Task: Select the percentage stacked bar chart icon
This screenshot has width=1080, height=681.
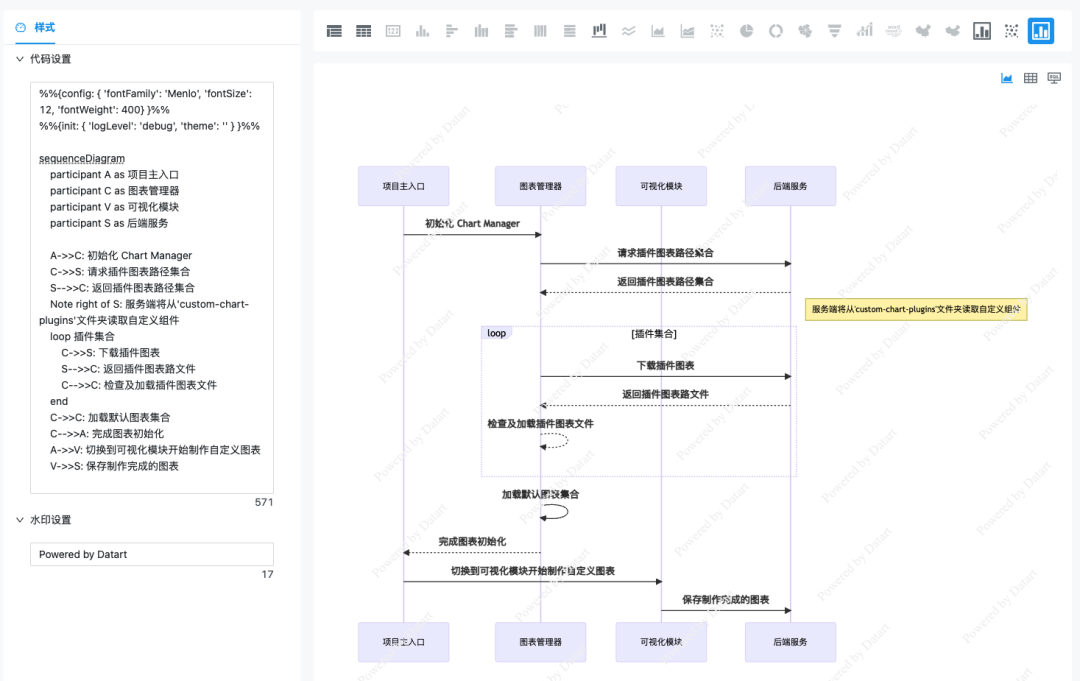Action: pyautogui.click(x=570, y=31)
